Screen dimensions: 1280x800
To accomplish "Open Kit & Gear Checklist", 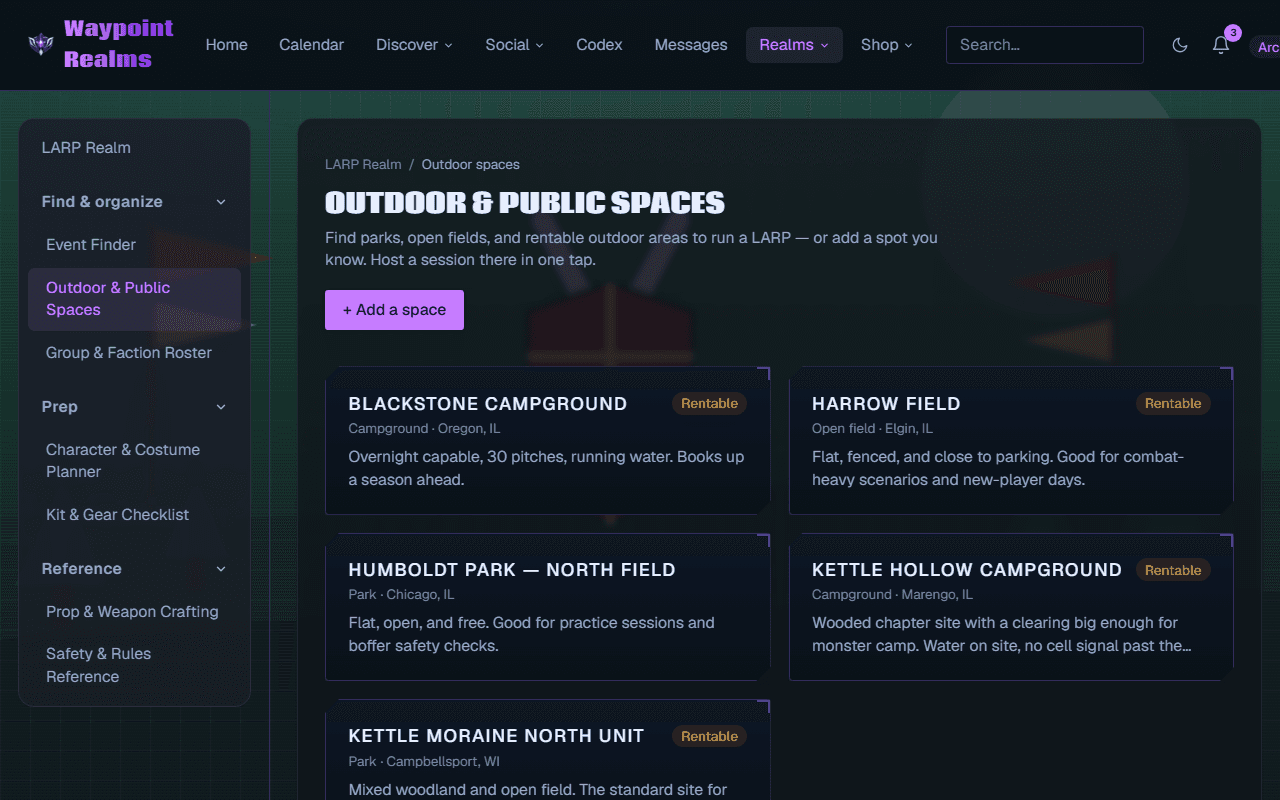I will [134, 515].
